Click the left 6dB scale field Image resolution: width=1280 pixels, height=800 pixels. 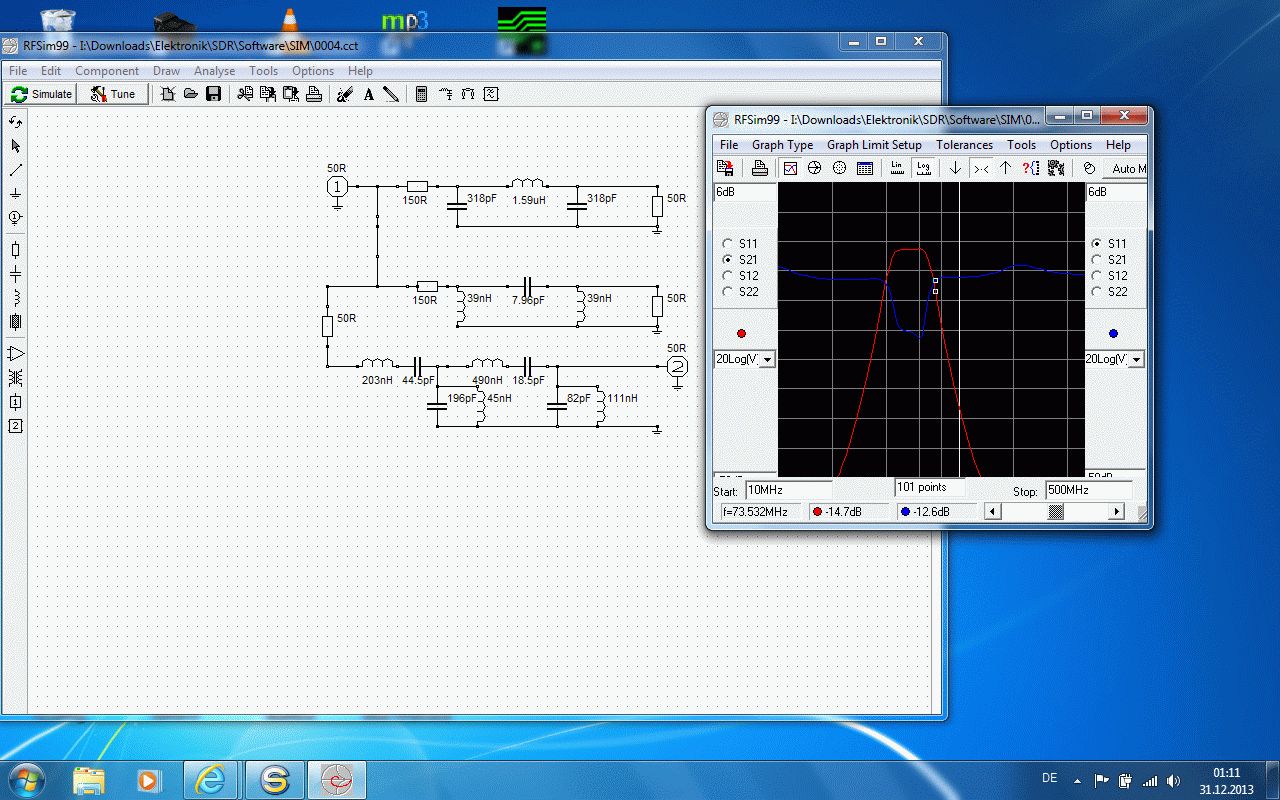coord(745,192)
